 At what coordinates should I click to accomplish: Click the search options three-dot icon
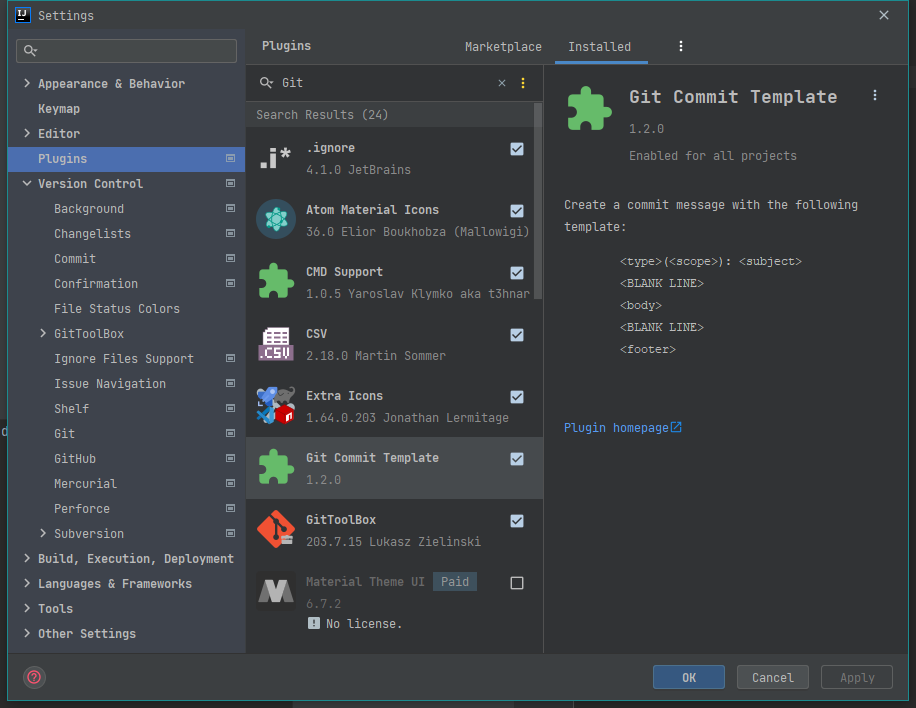click(x=522, y=83)
